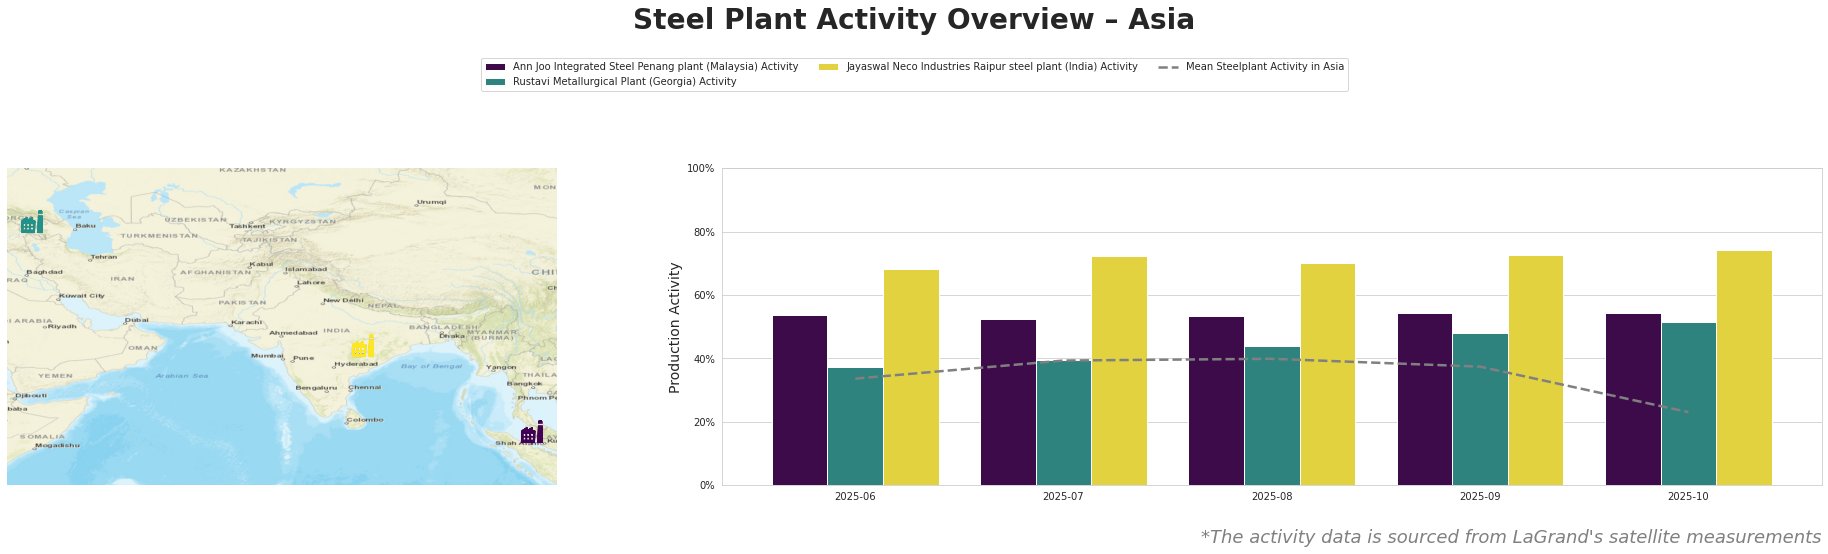Image resolution: width=1828 pixels, height=554 pixels.
Task: Click the Production Activity axis title
Action: 675,327
